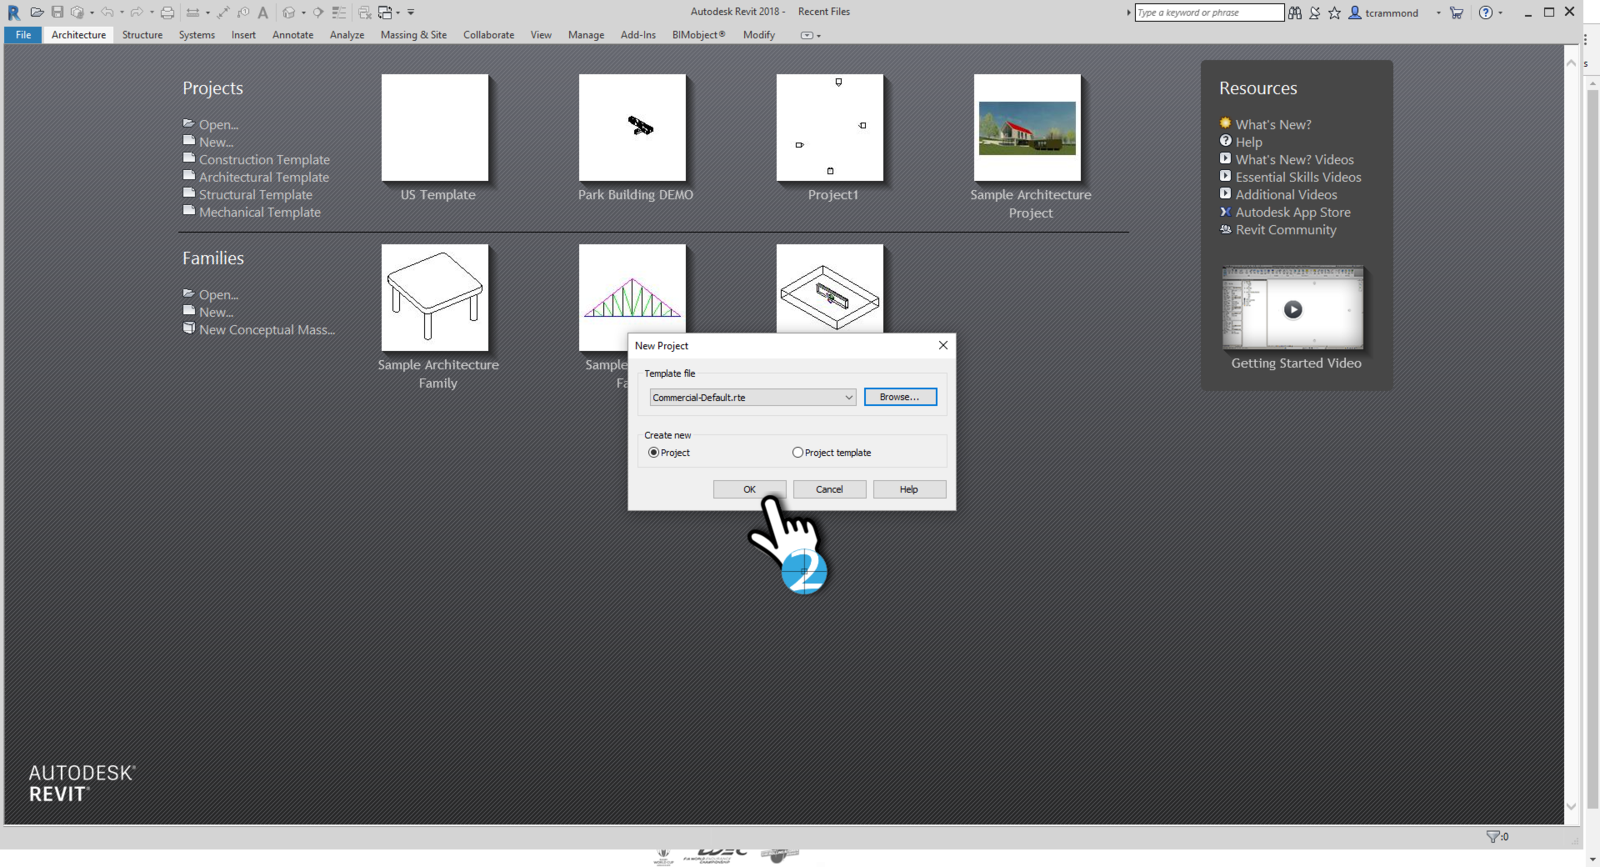Click the Revit application logo icon

pyautogui.click(x=14, y=12)
